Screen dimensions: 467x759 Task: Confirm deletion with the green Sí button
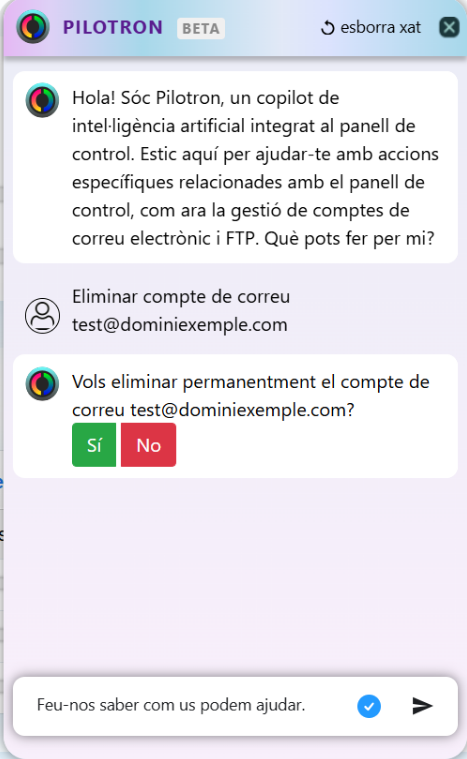click(94, 445)
